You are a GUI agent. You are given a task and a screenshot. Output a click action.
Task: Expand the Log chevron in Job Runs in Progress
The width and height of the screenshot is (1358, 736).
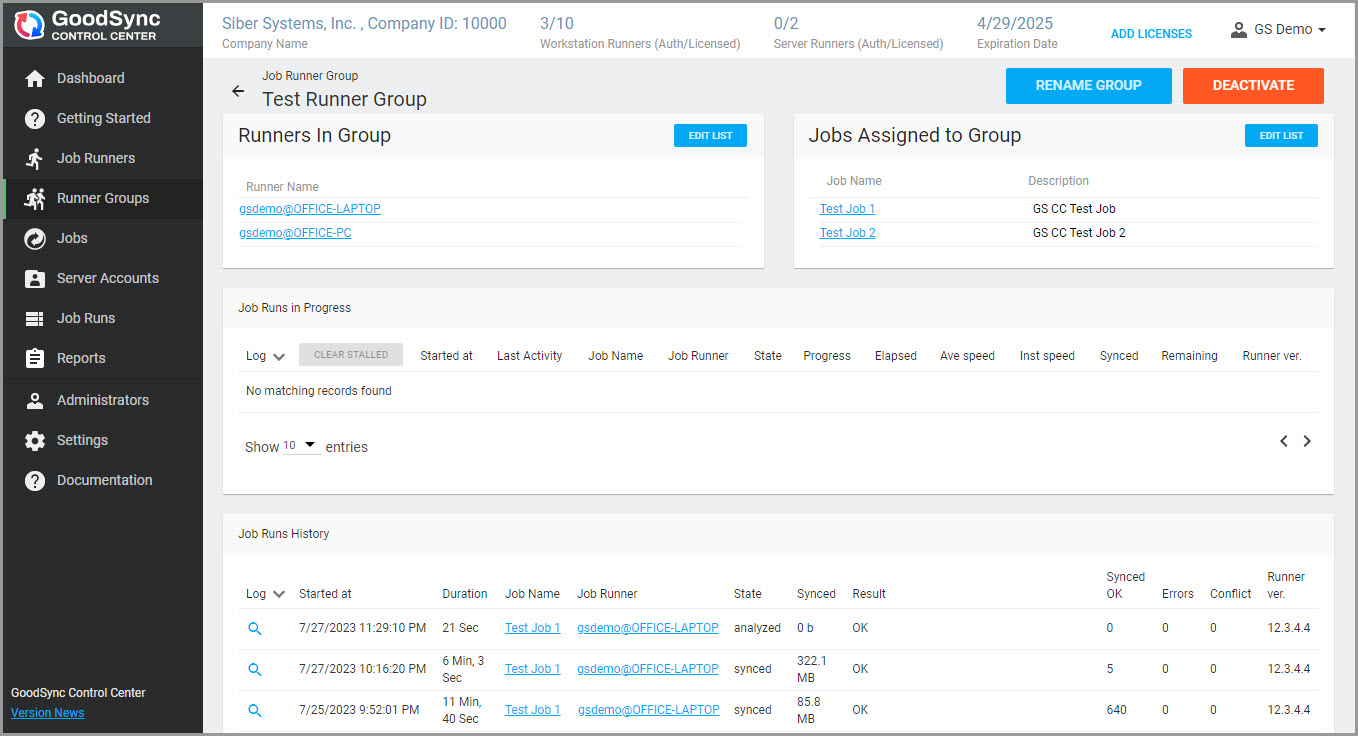(279, 357)
